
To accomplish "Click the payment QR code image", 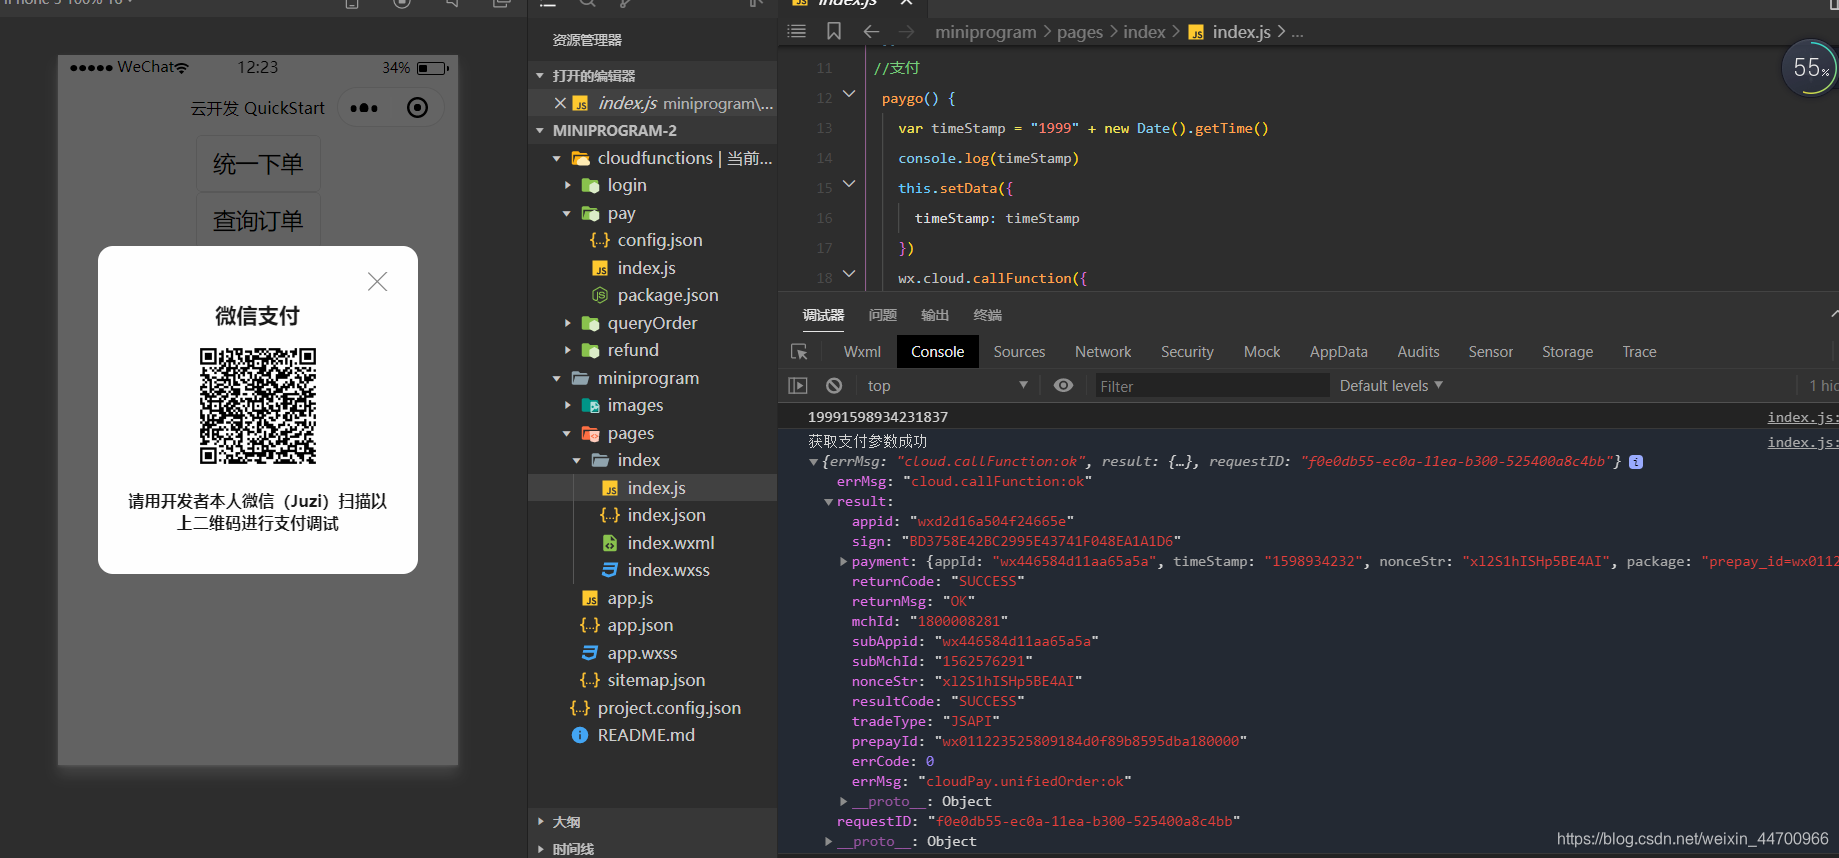I will [x=258, y=405].
